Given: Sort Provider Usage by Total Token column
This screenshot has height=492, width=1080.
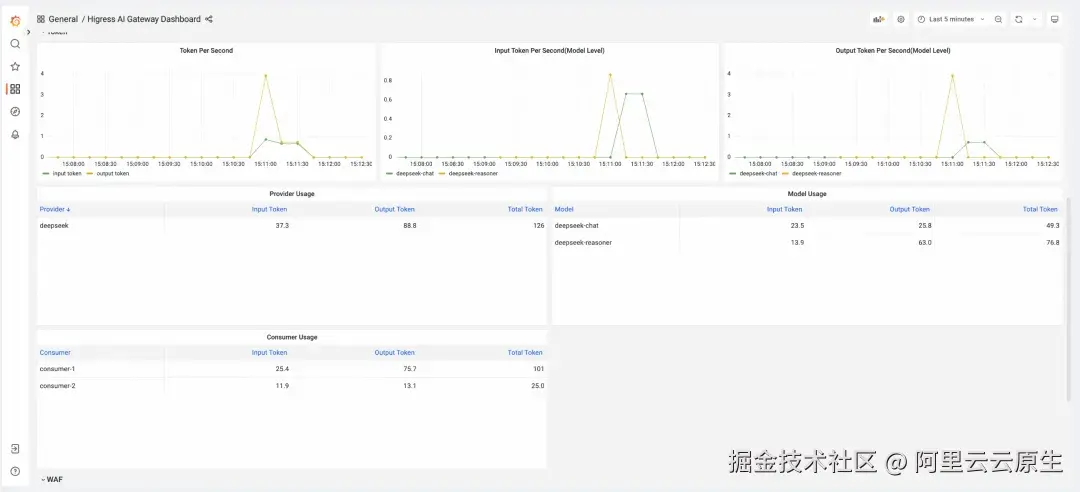Looking at the screenshot, I should [x=525, y=209].
